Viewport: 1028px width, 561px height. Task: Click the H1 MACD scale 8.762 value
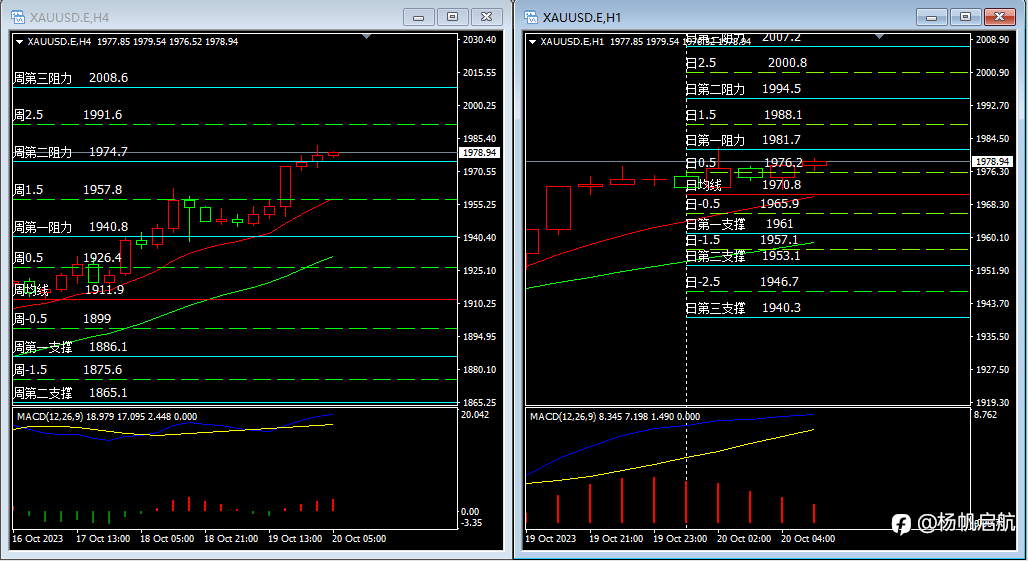point(985,415)
